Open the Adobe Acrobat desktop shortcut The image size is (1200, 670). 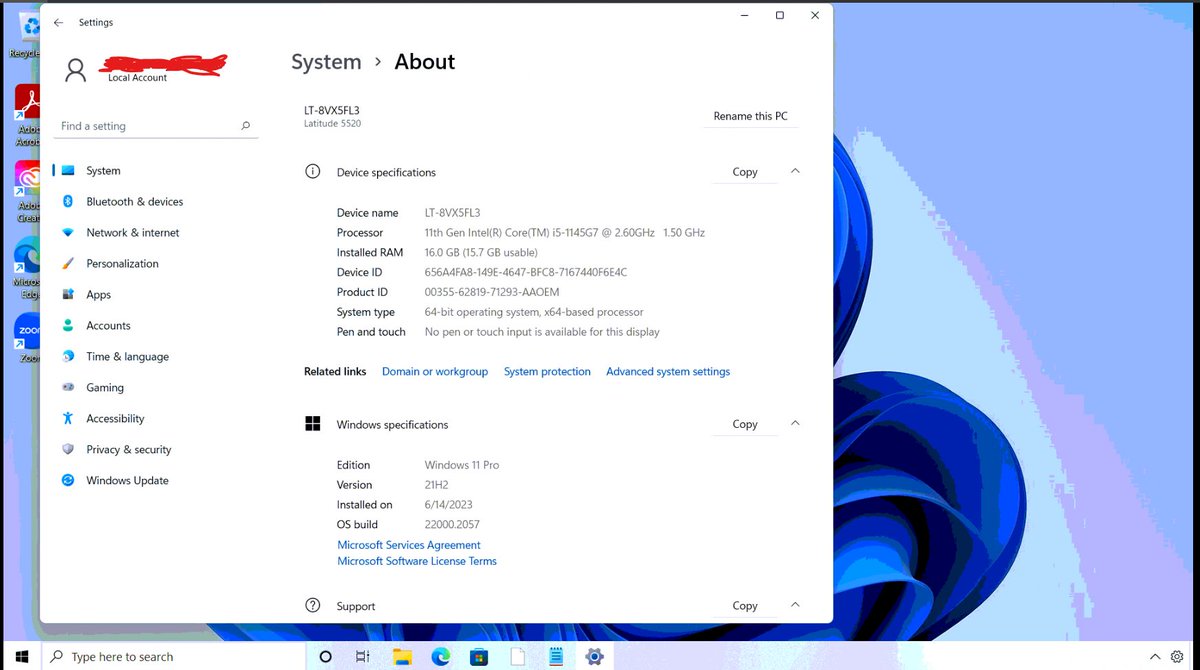[x=26, y=114]
